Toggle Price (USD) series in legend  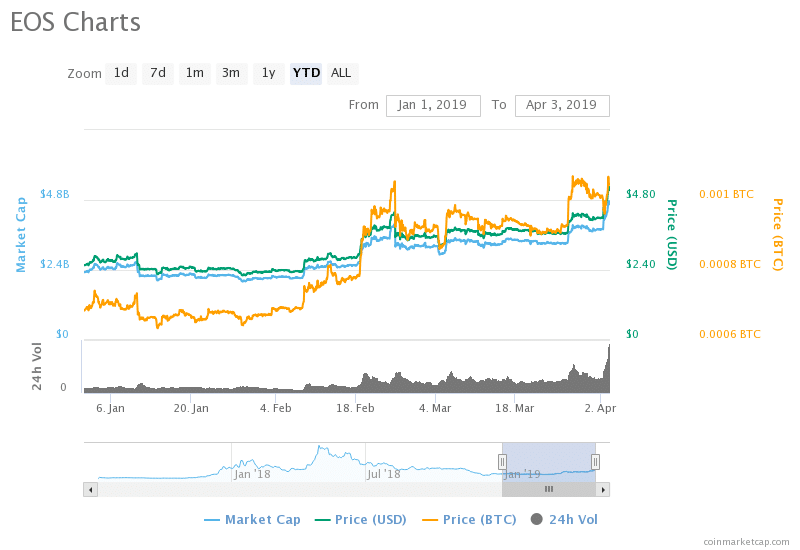(x=361, y=520)
